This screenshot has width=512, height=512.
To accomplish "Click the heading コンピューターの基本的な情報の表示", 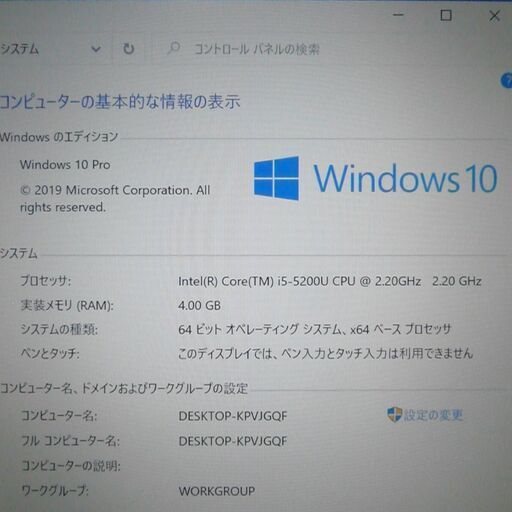I will click(120, 102).
